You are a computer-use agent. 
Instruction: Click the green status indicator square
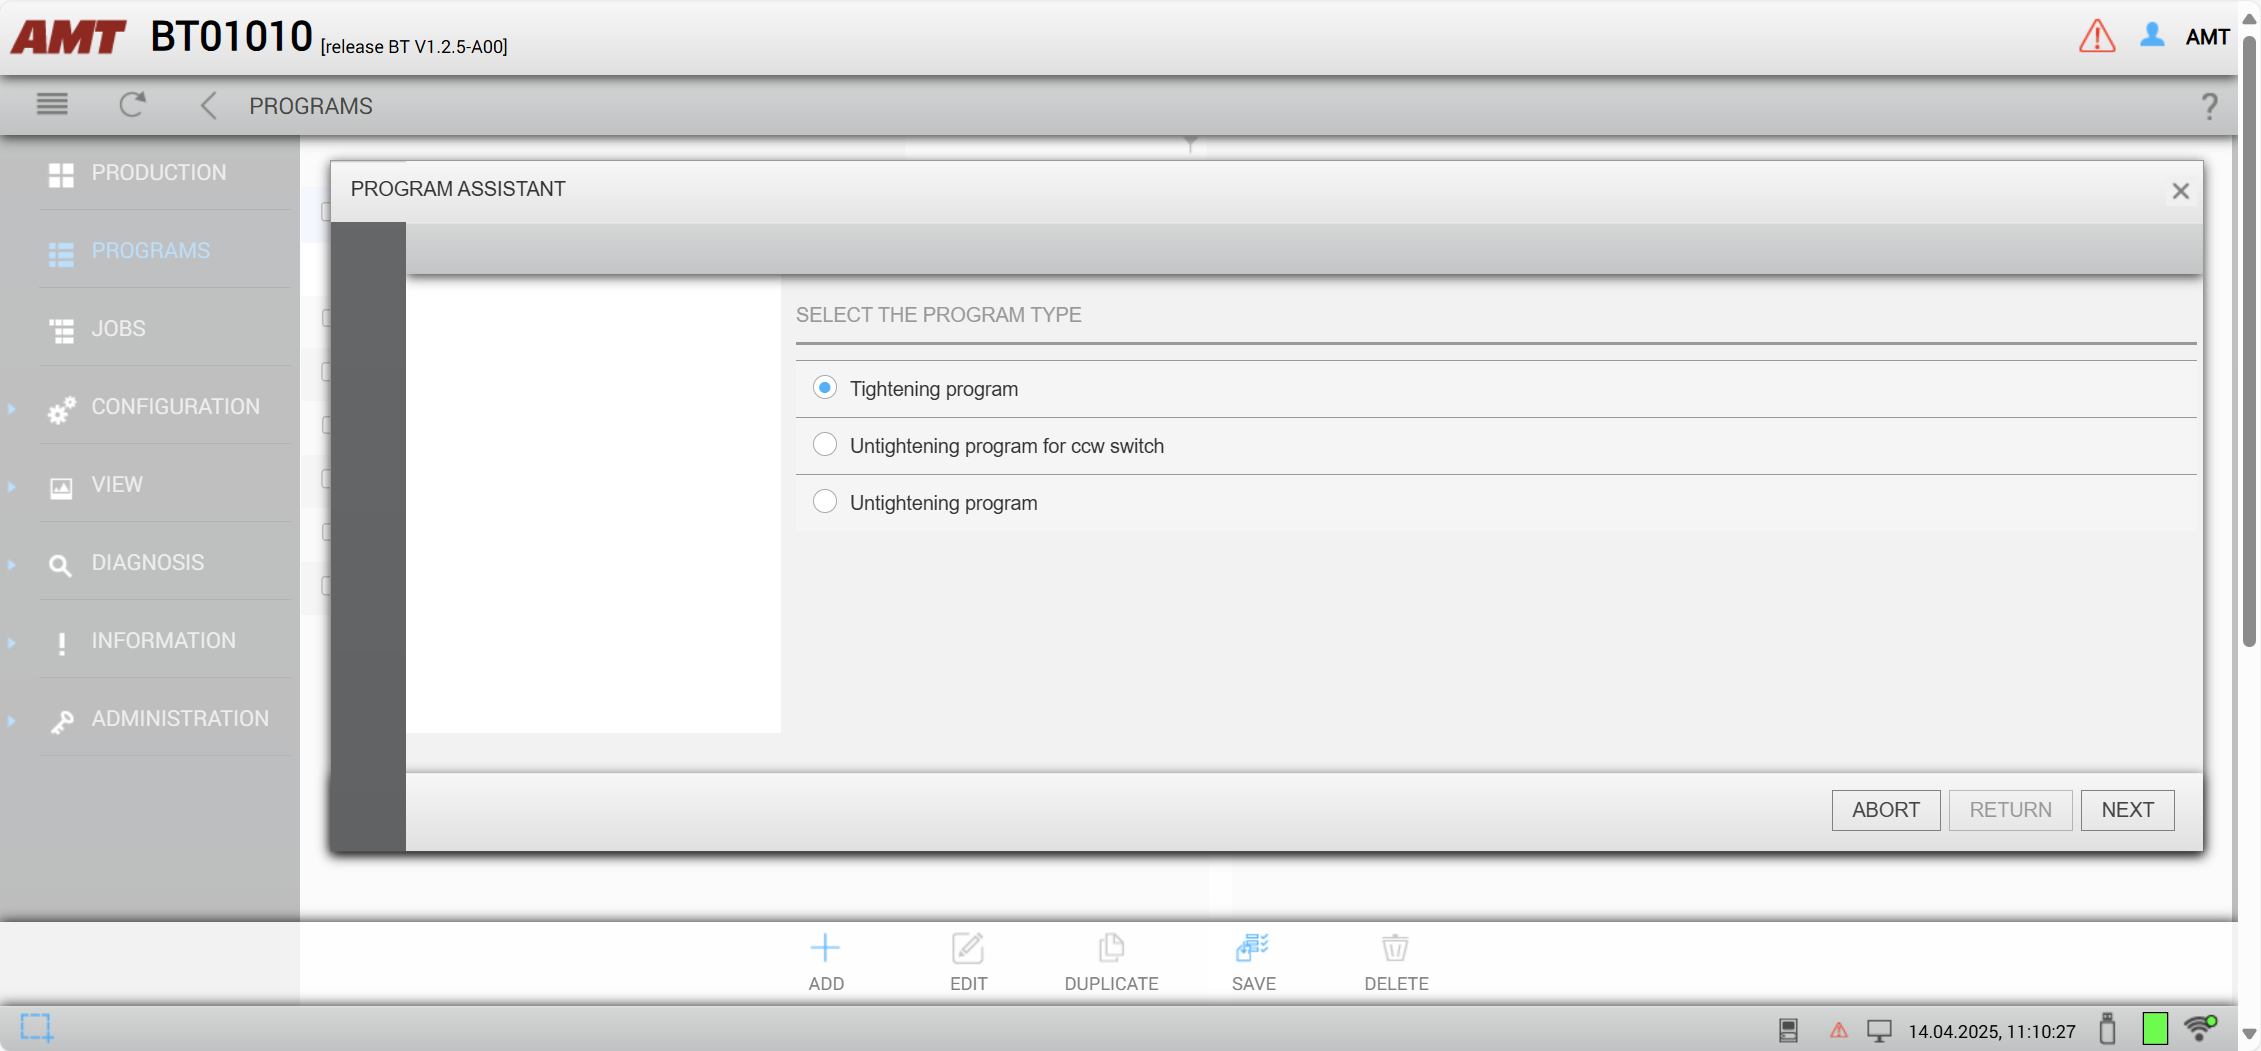click(2155, 1028)
